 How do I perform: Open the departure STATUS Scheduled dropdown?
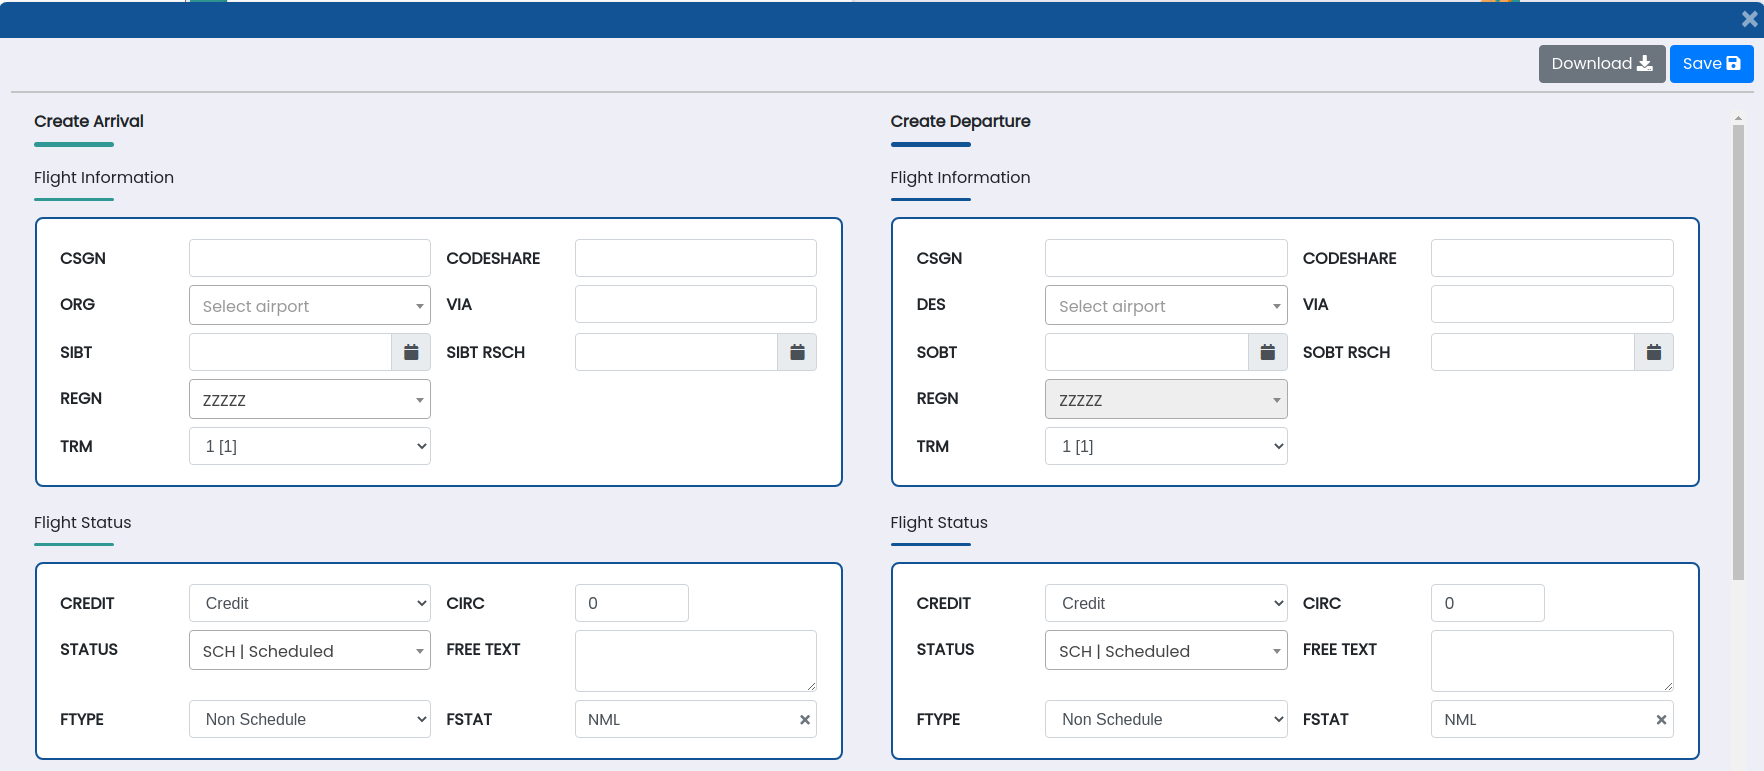(x=1165, y=651)
